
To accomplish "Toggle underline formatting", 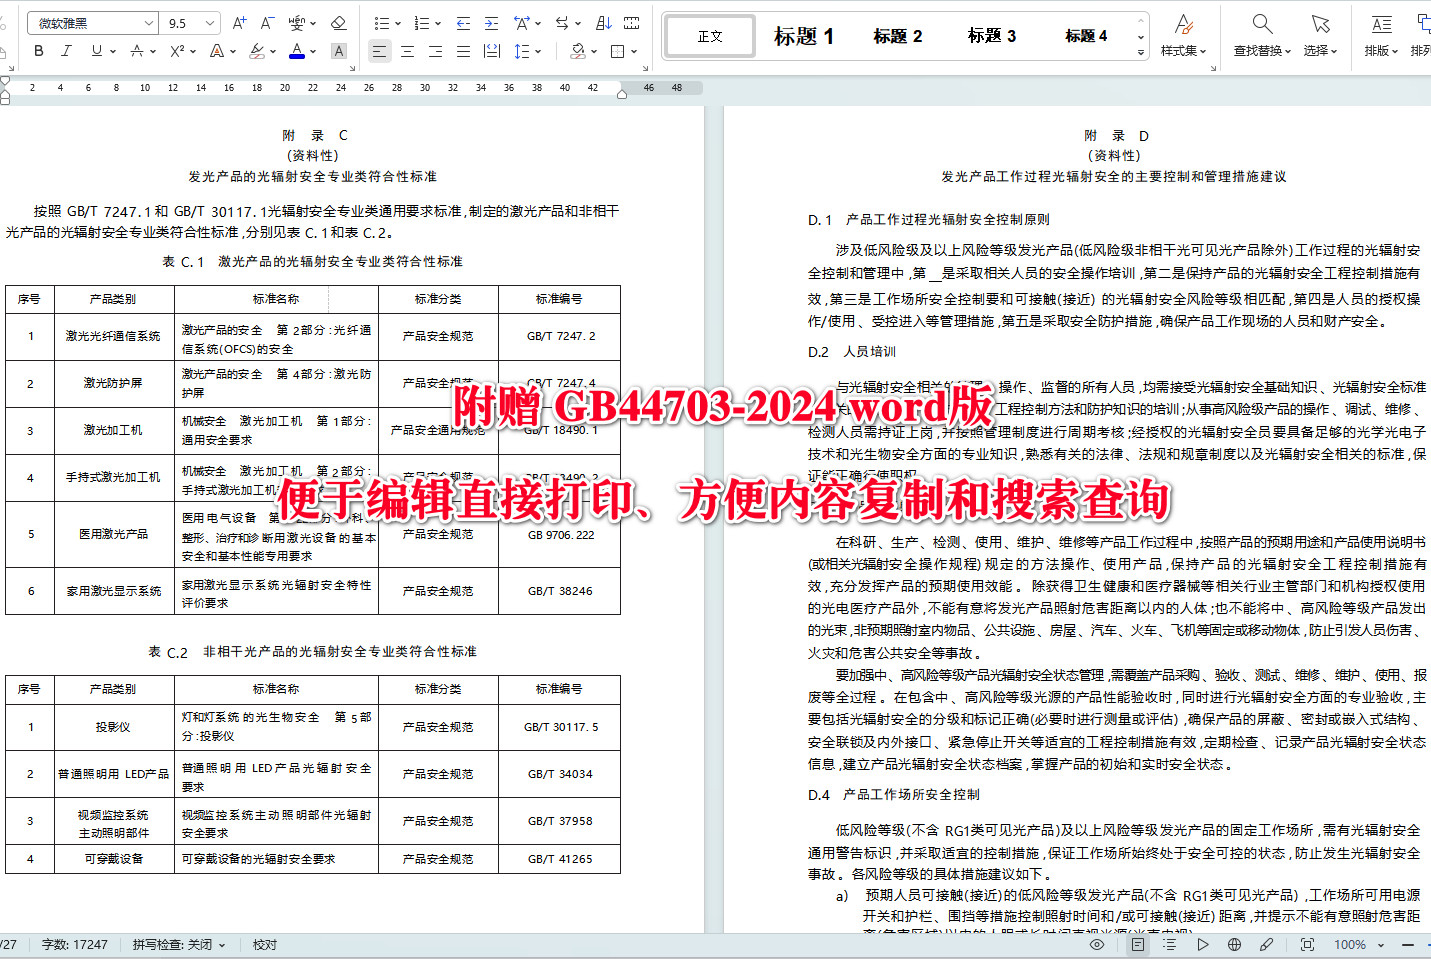I will click(96, 51).
